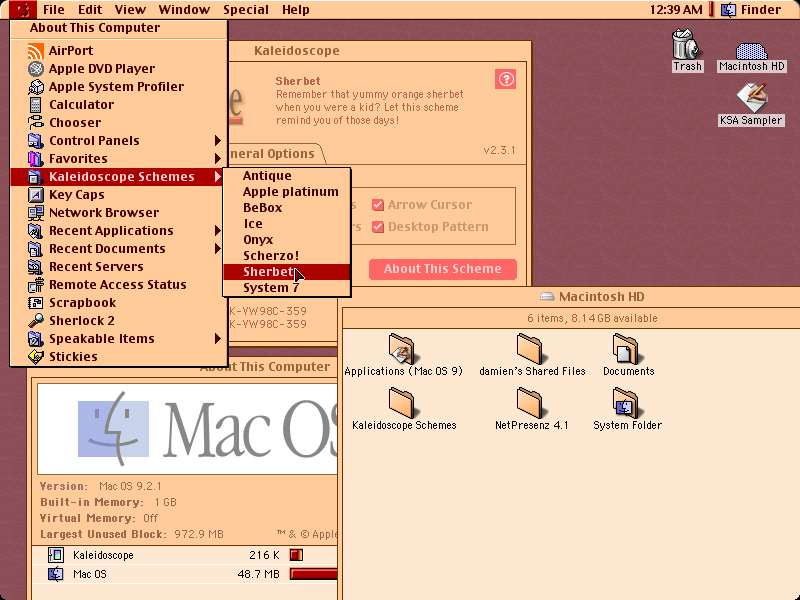This screenshot has height=600, width=800.
Task: Choose the Apple platinum scheme
Action: click(x=287, y=192)
